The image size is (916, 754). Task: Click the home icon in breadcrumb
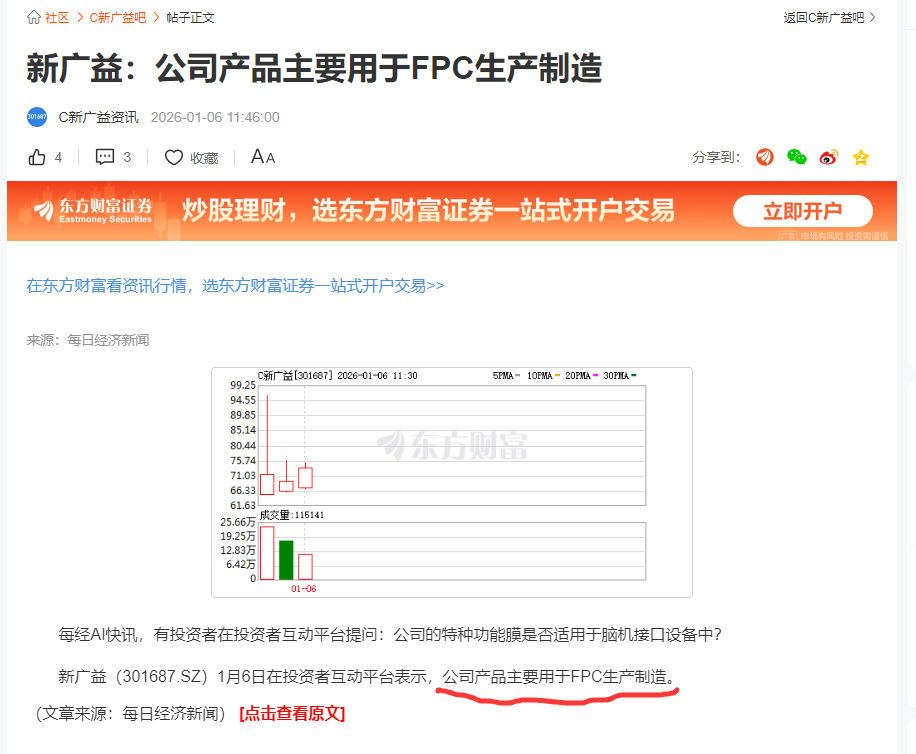34,18
